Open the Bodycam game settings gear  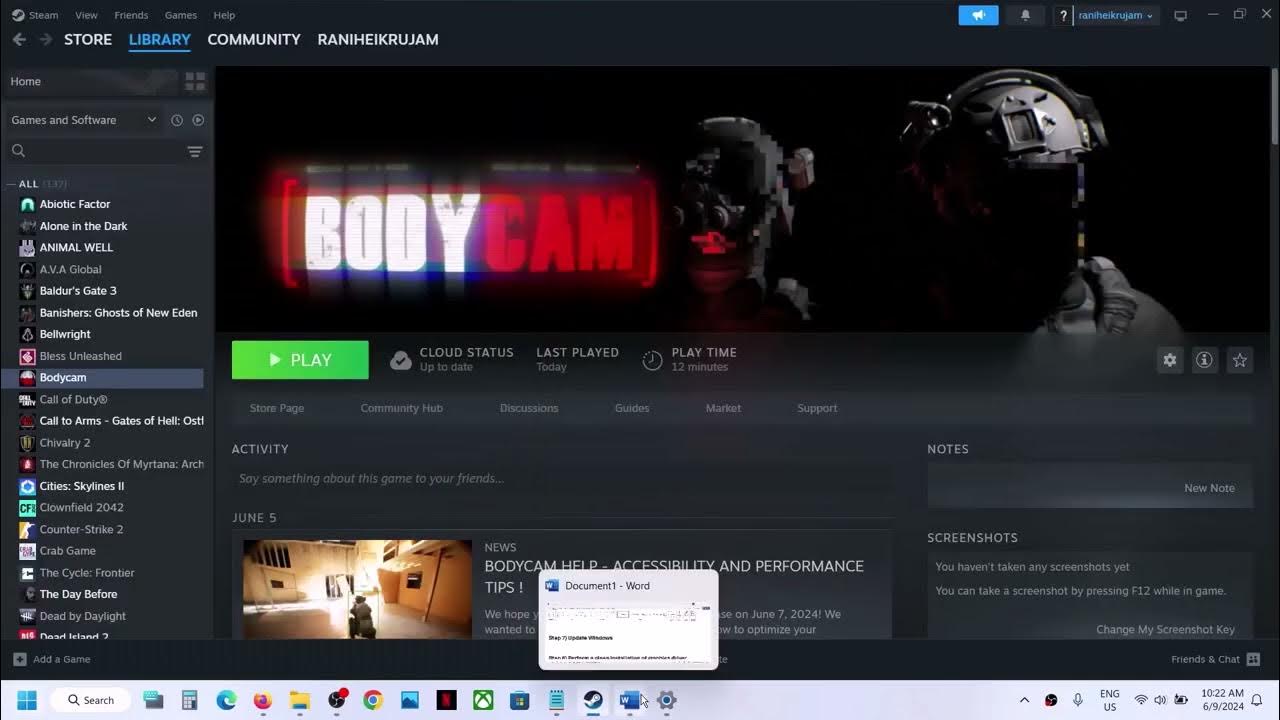click(x=1169, y=360)
